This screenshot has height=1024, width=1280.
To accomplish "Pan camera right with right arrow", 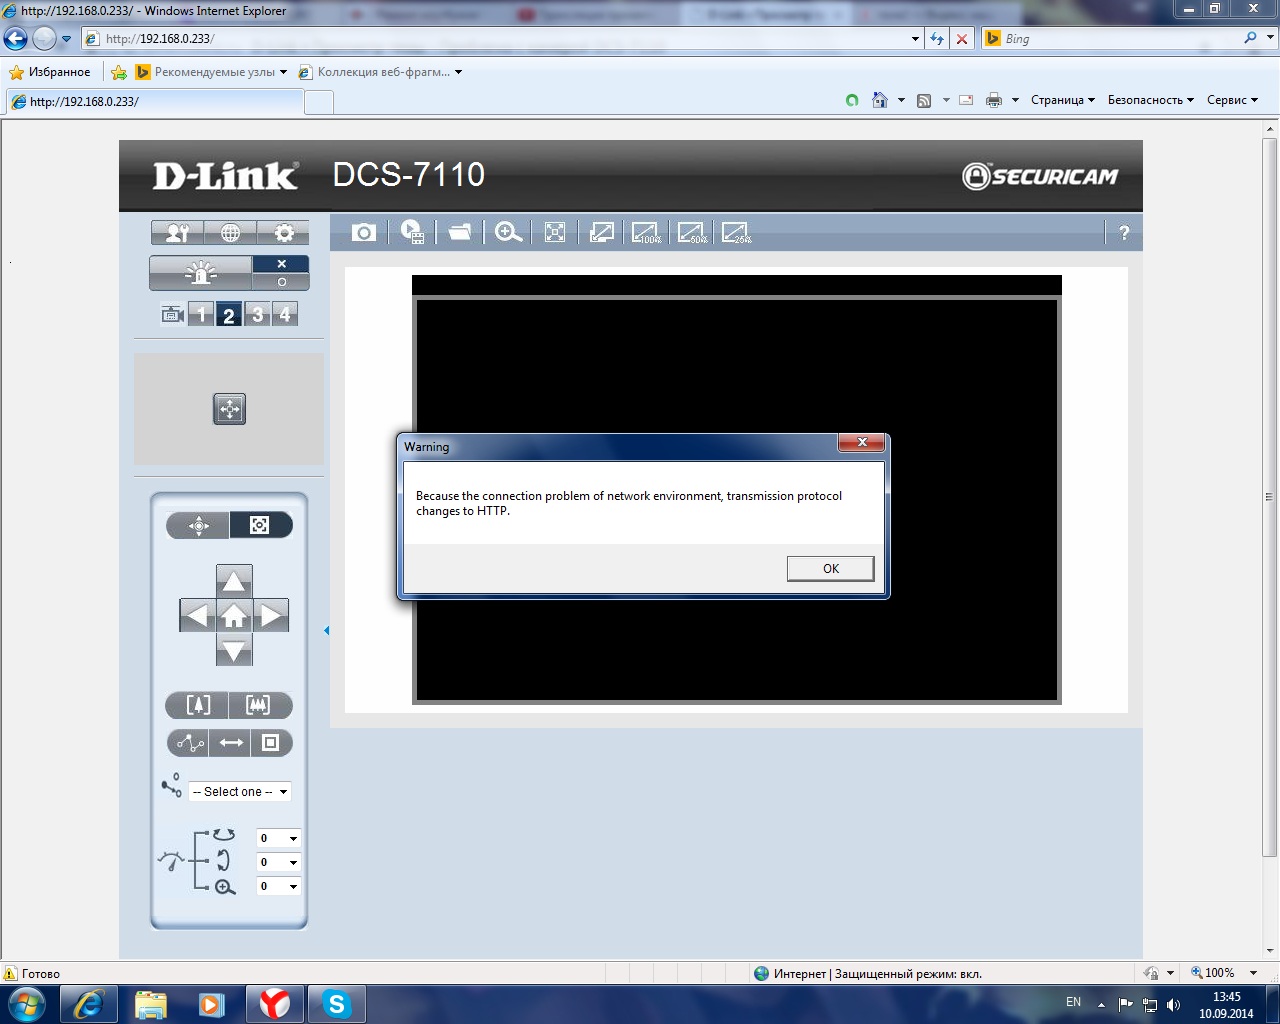I will coord(271,615).
